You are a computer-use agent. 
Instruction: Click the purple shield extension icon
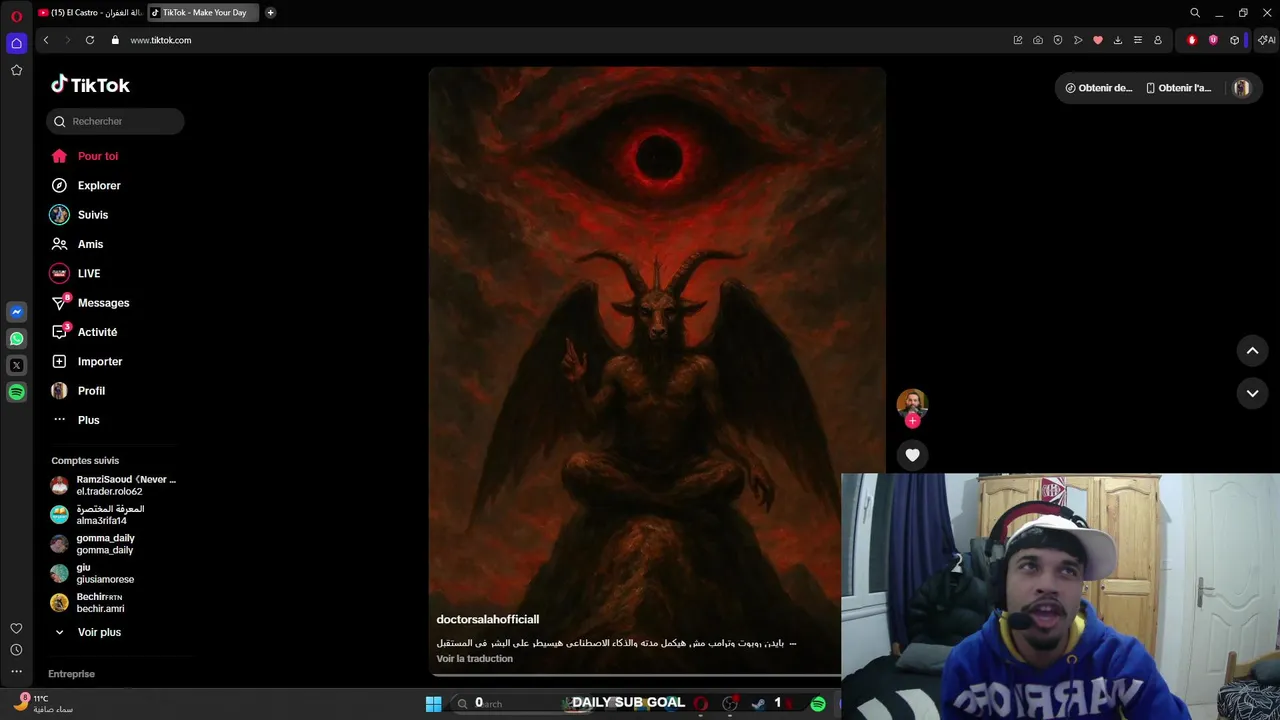pyautogui.click(x=1213, y=40)
